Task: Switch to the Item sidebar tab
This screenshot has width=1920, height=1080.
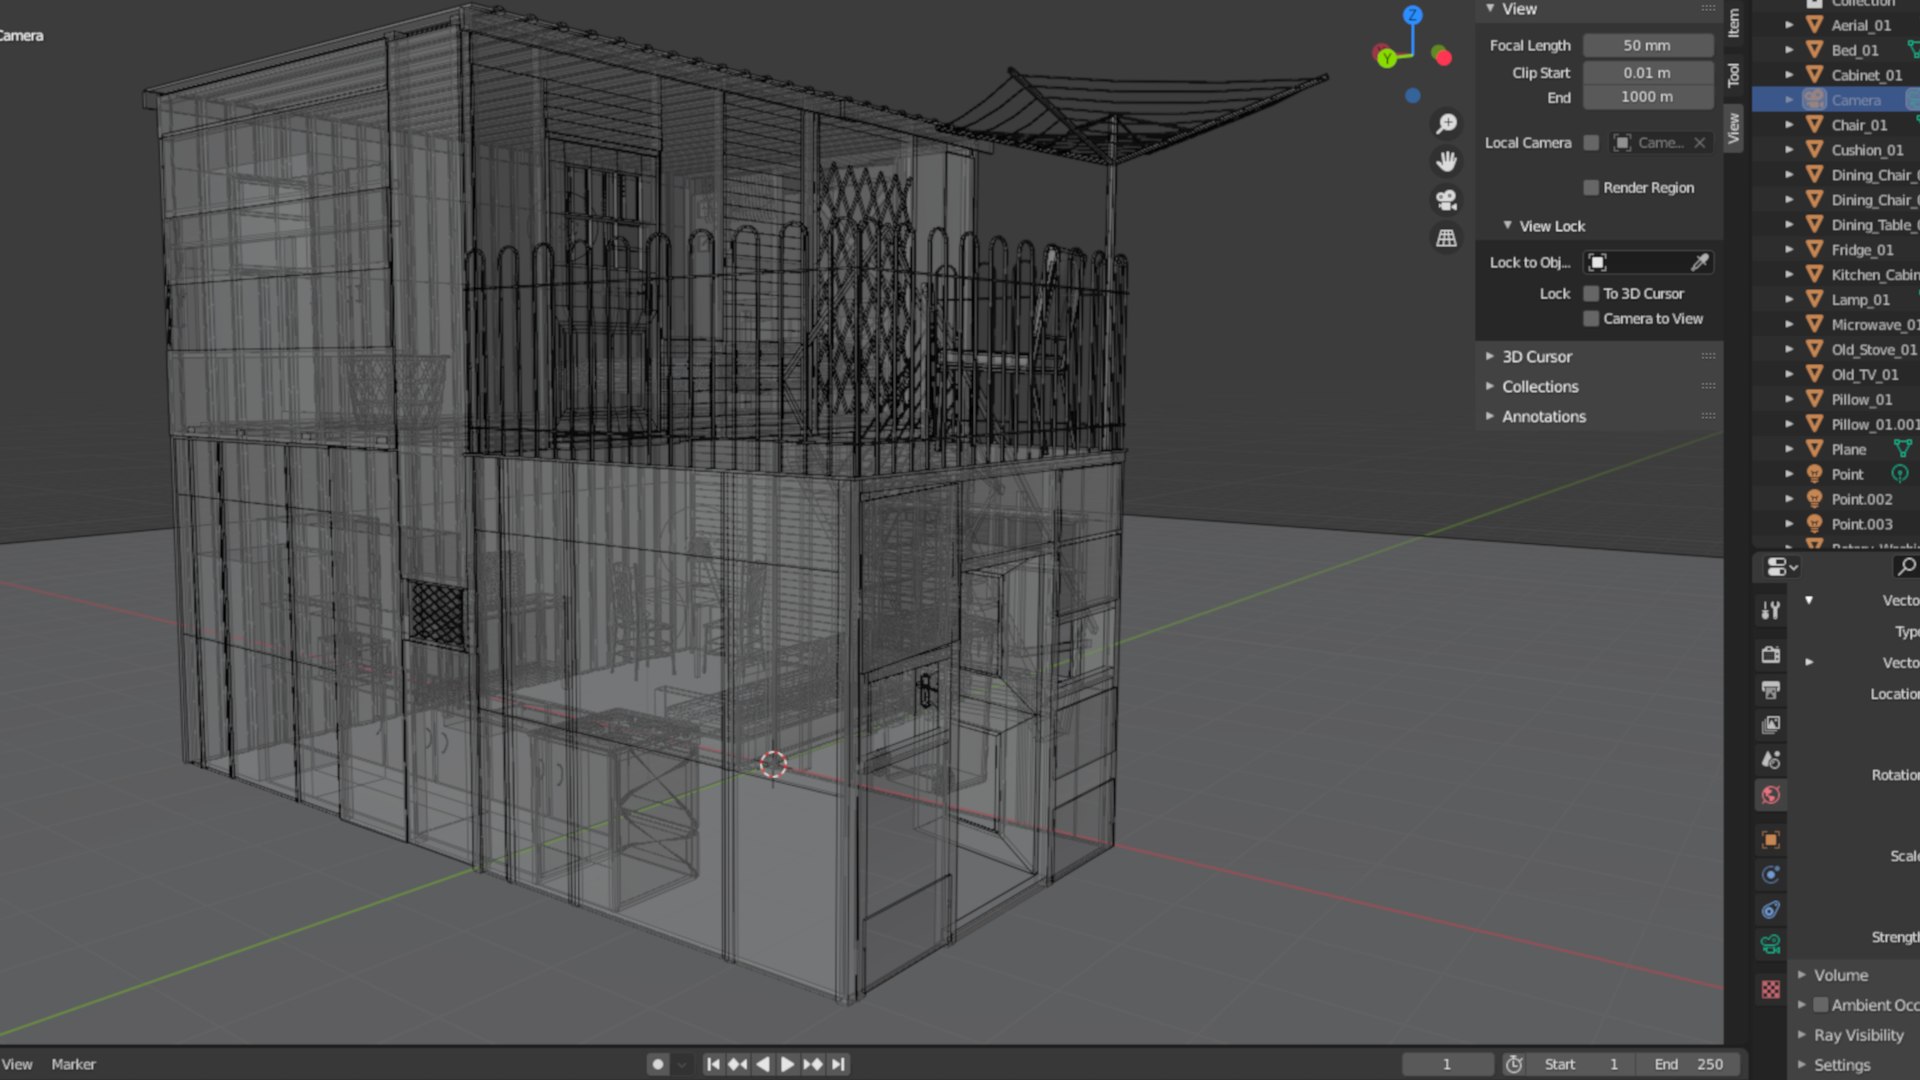Action: coord(1734,22)
